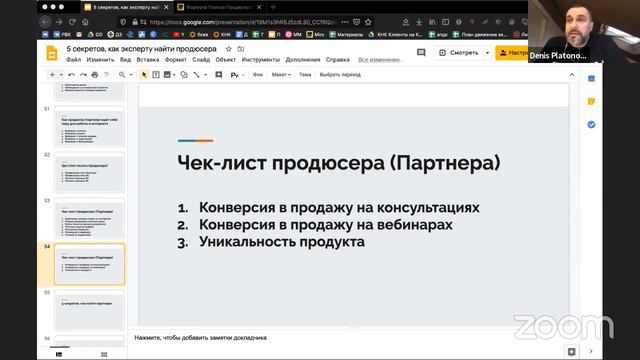This screenshot has width=640, height=360.
Task: Activate the paint format tool
Action: (x=107, y=75)
